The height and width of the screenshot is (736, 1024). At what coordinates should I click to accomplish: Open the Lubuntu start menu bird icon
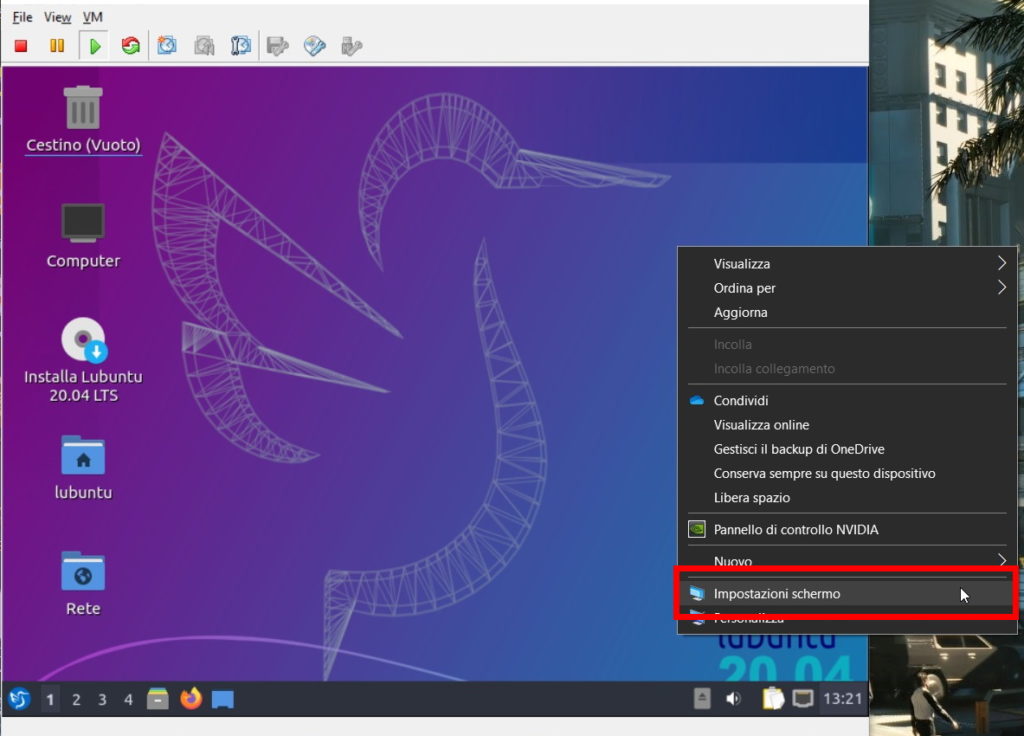tap(20, 699)
